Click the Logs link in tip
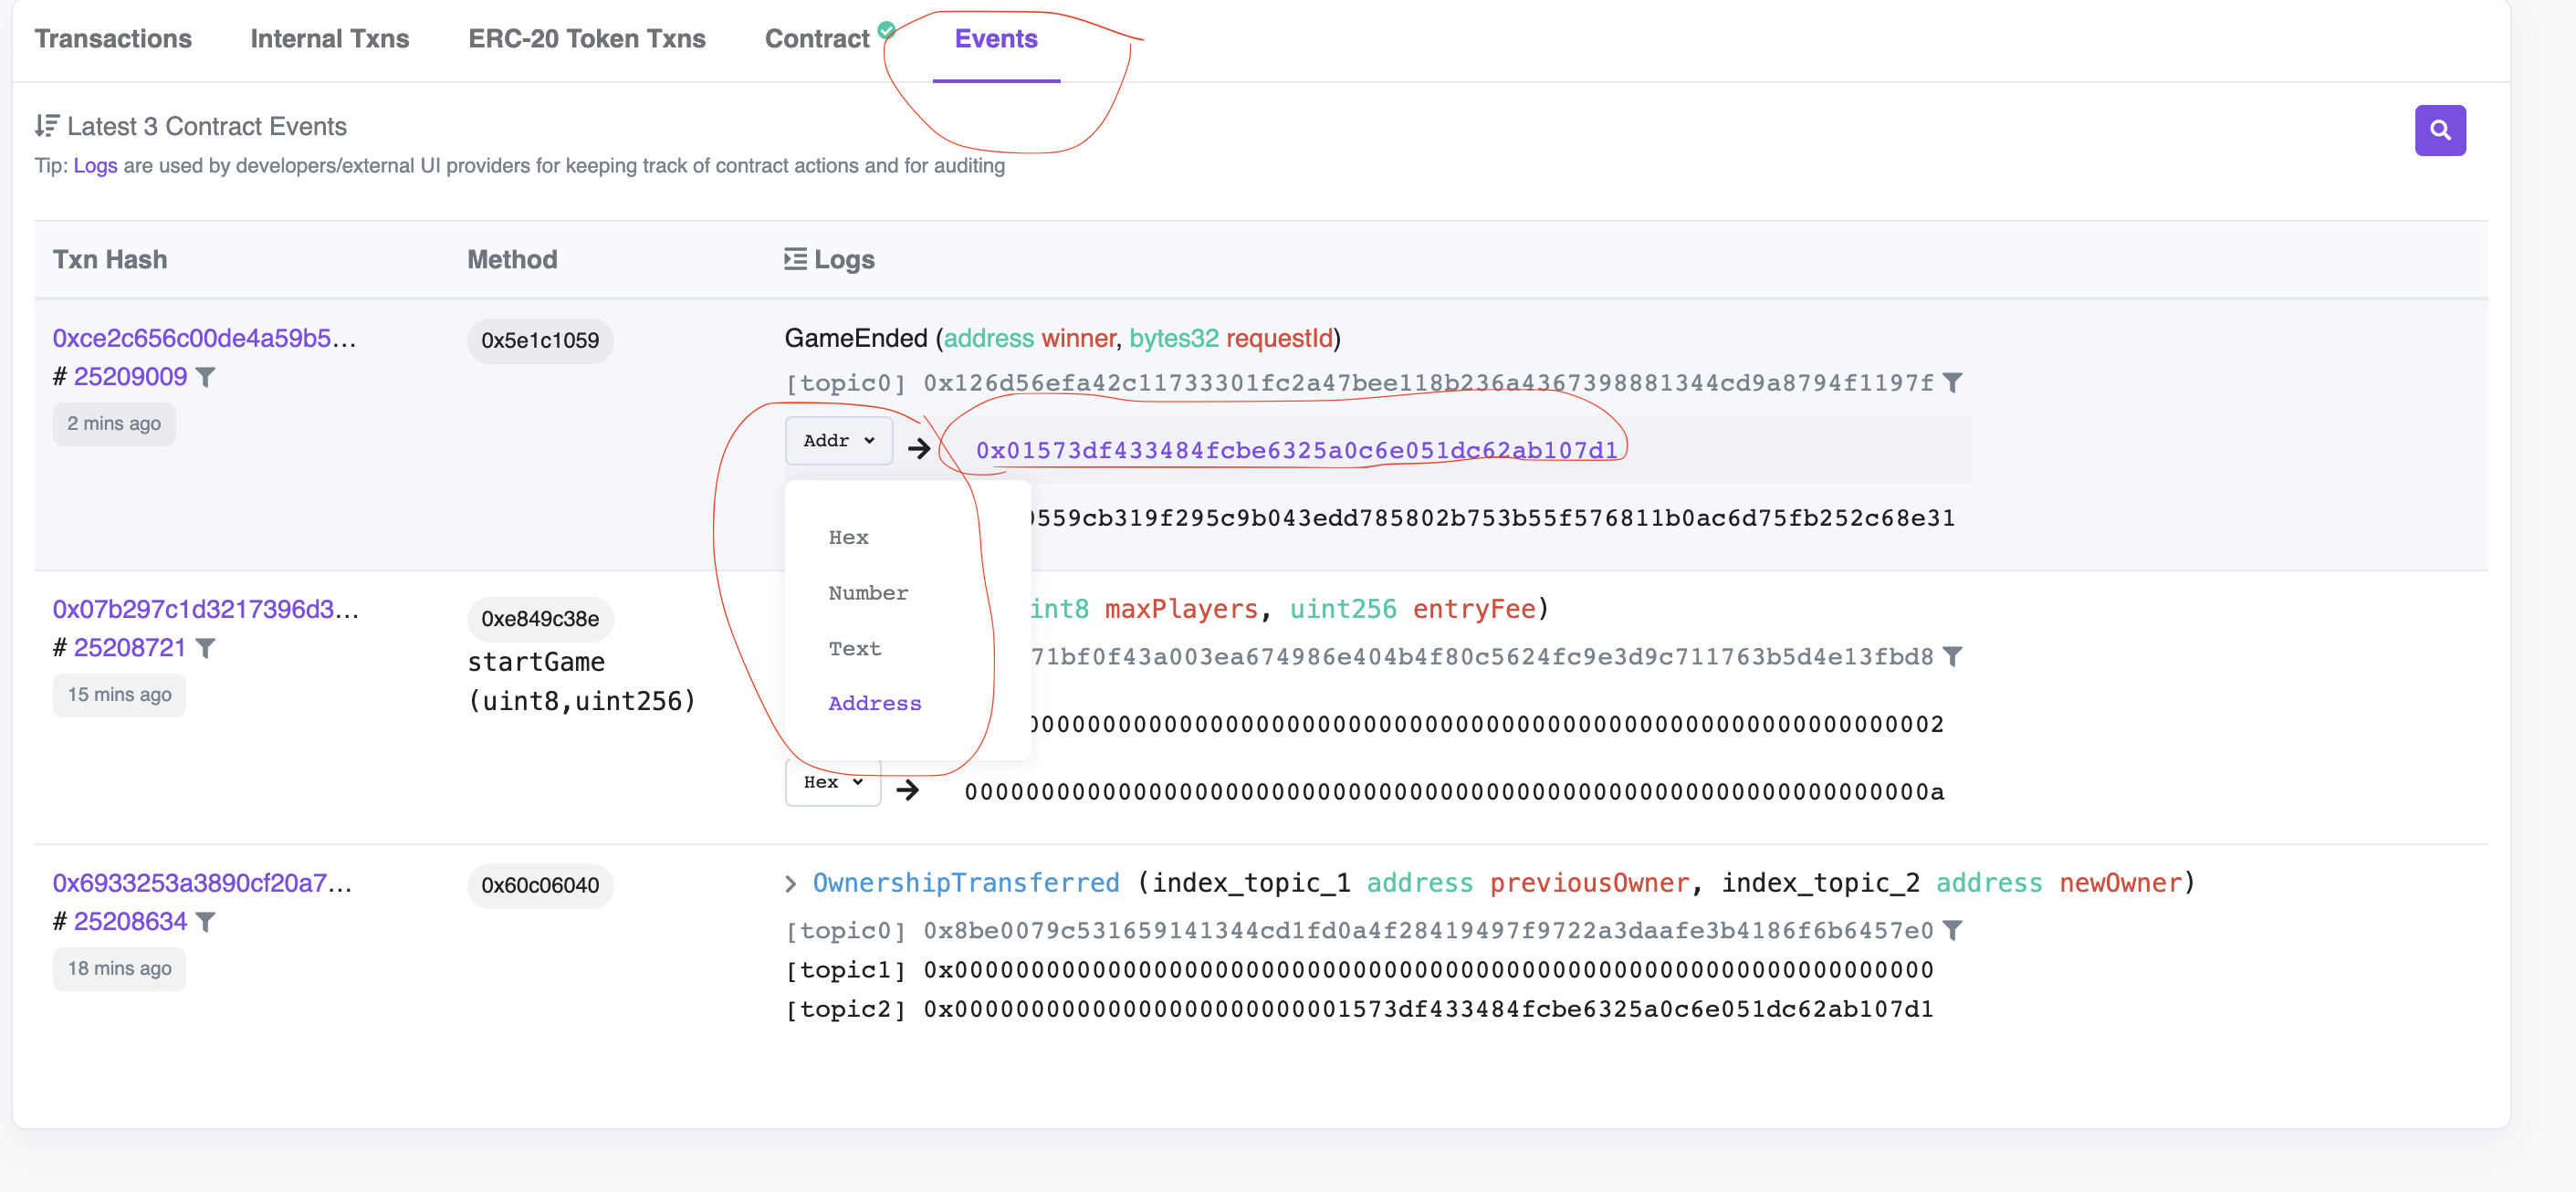This screenshot has height=1192, width=2576. [95, 166]
